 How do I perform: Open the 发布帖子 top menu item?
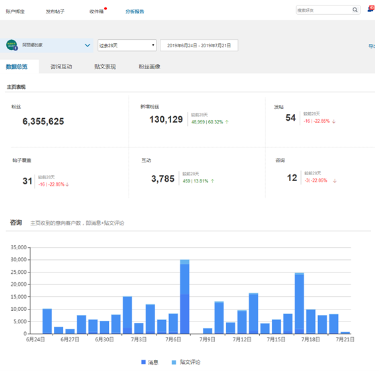(x=55, y=11)
